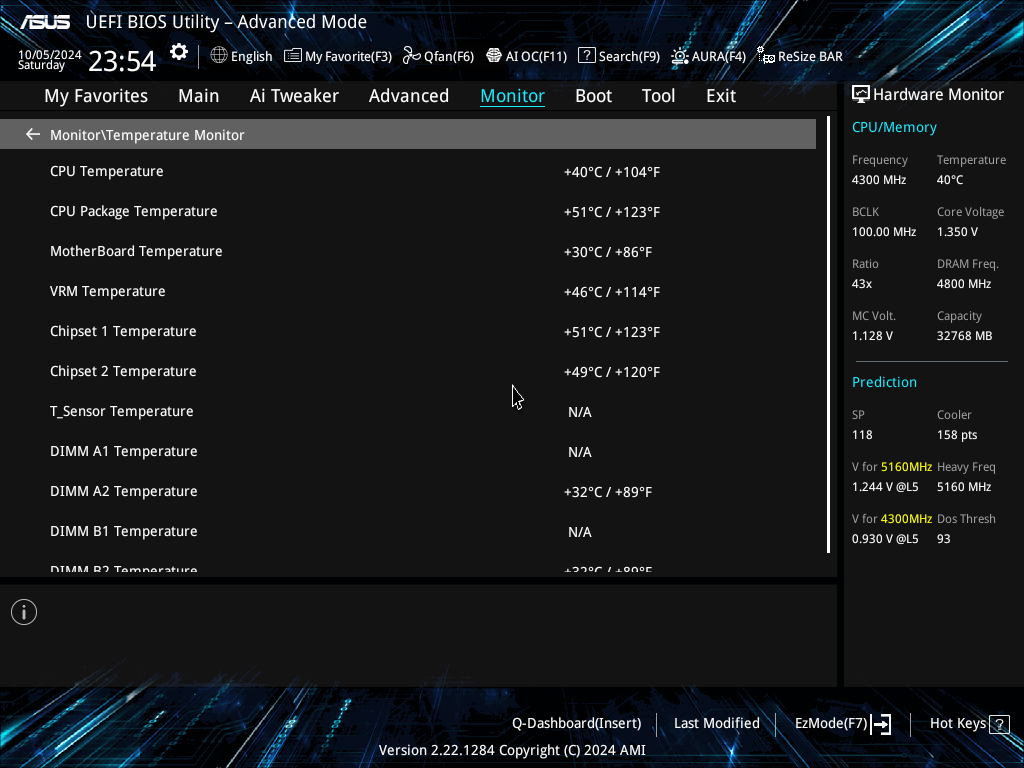Click the Prediction section heading

click(x=884, y=382)
